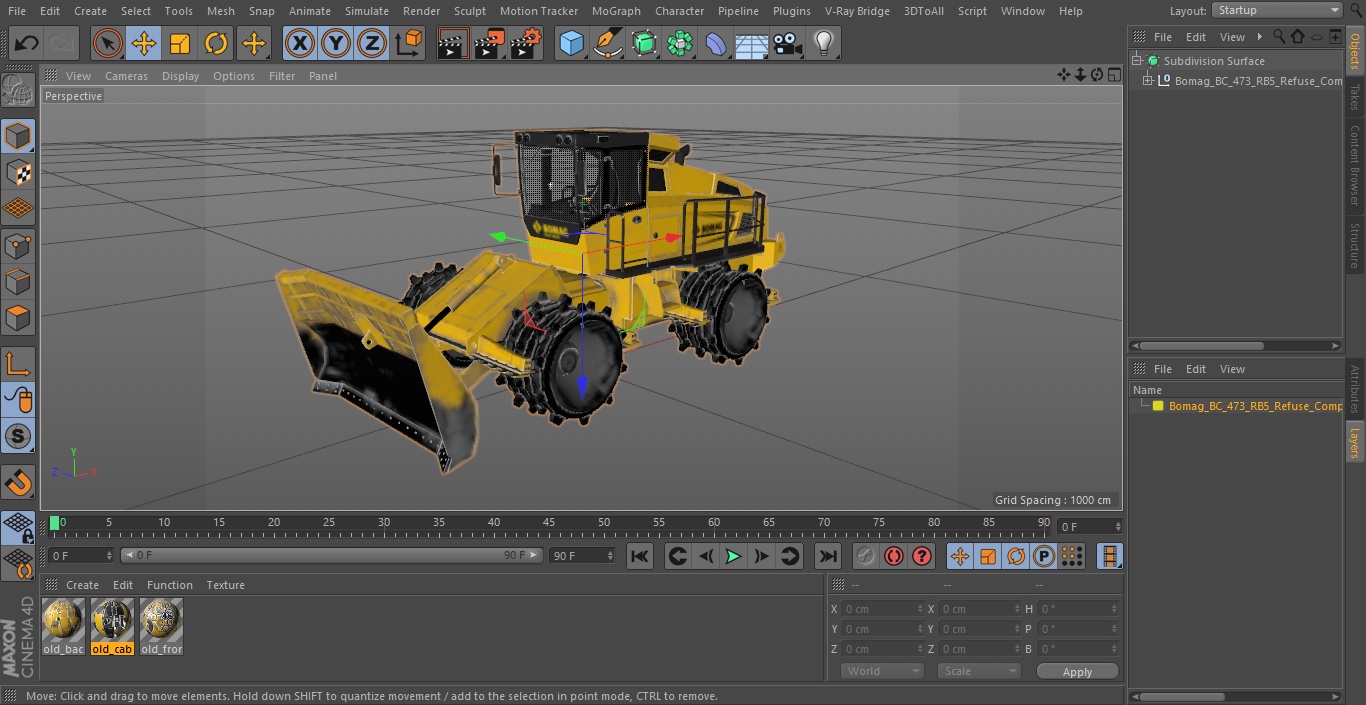The image size is (1366, 705).
Task: Open the spline pen tool
Action: 608,43
